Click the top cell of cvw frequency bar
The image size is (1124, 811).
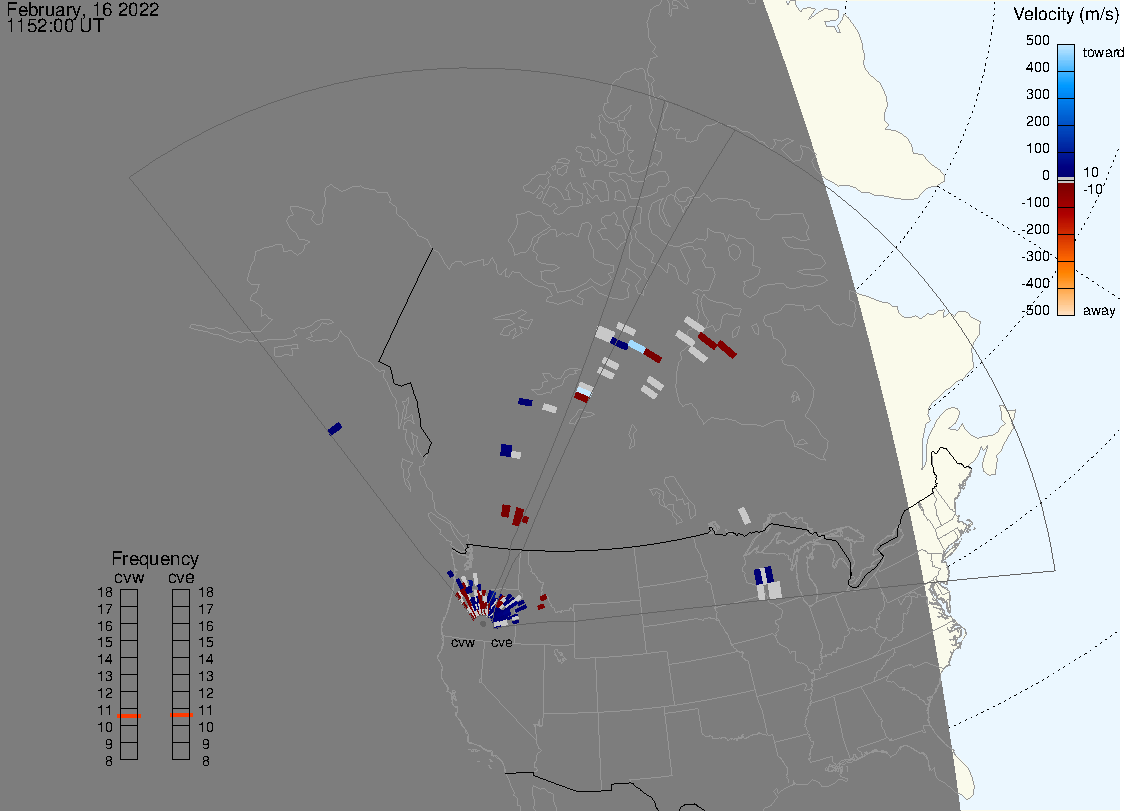[x=129, y=598]
